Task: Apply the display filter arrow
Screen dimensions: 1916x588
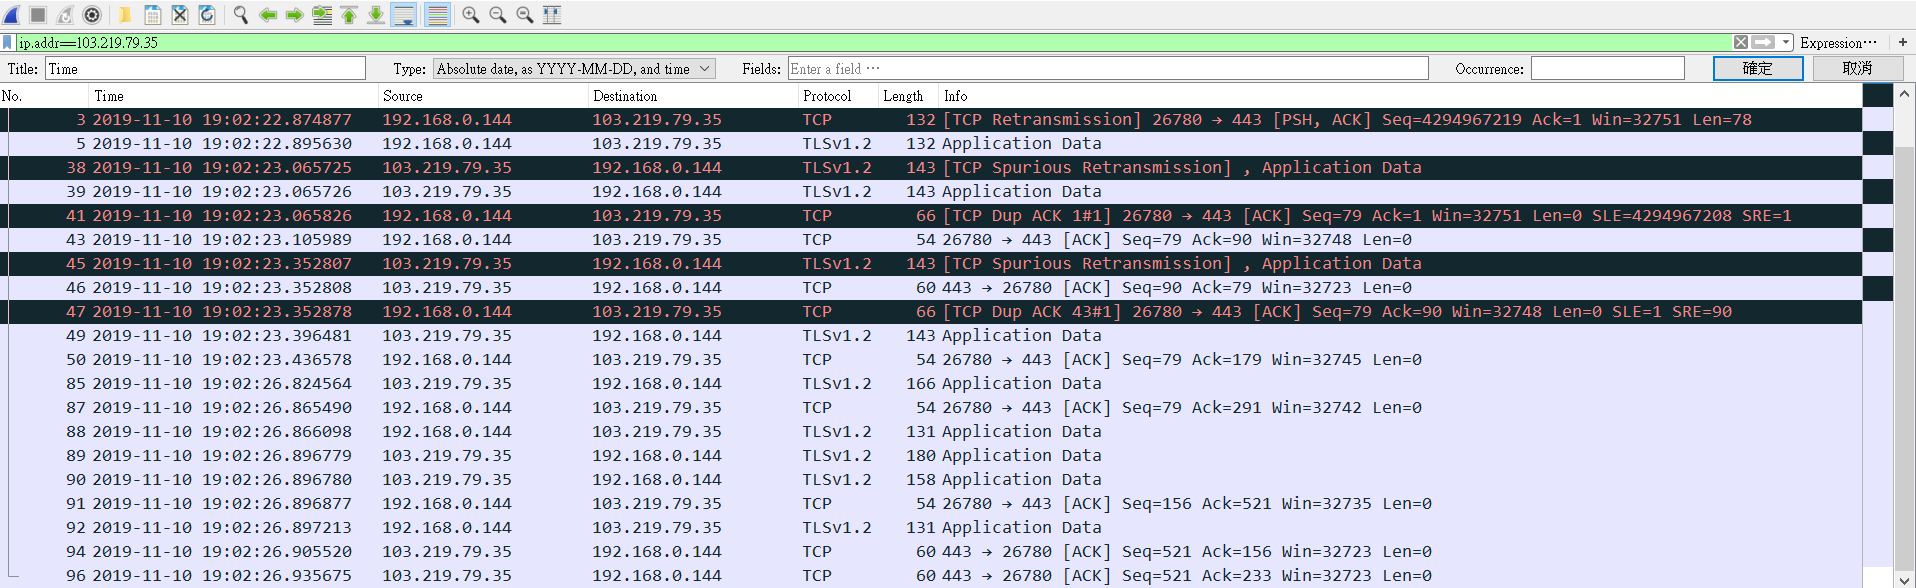Action: click(x=1763, y=42)
